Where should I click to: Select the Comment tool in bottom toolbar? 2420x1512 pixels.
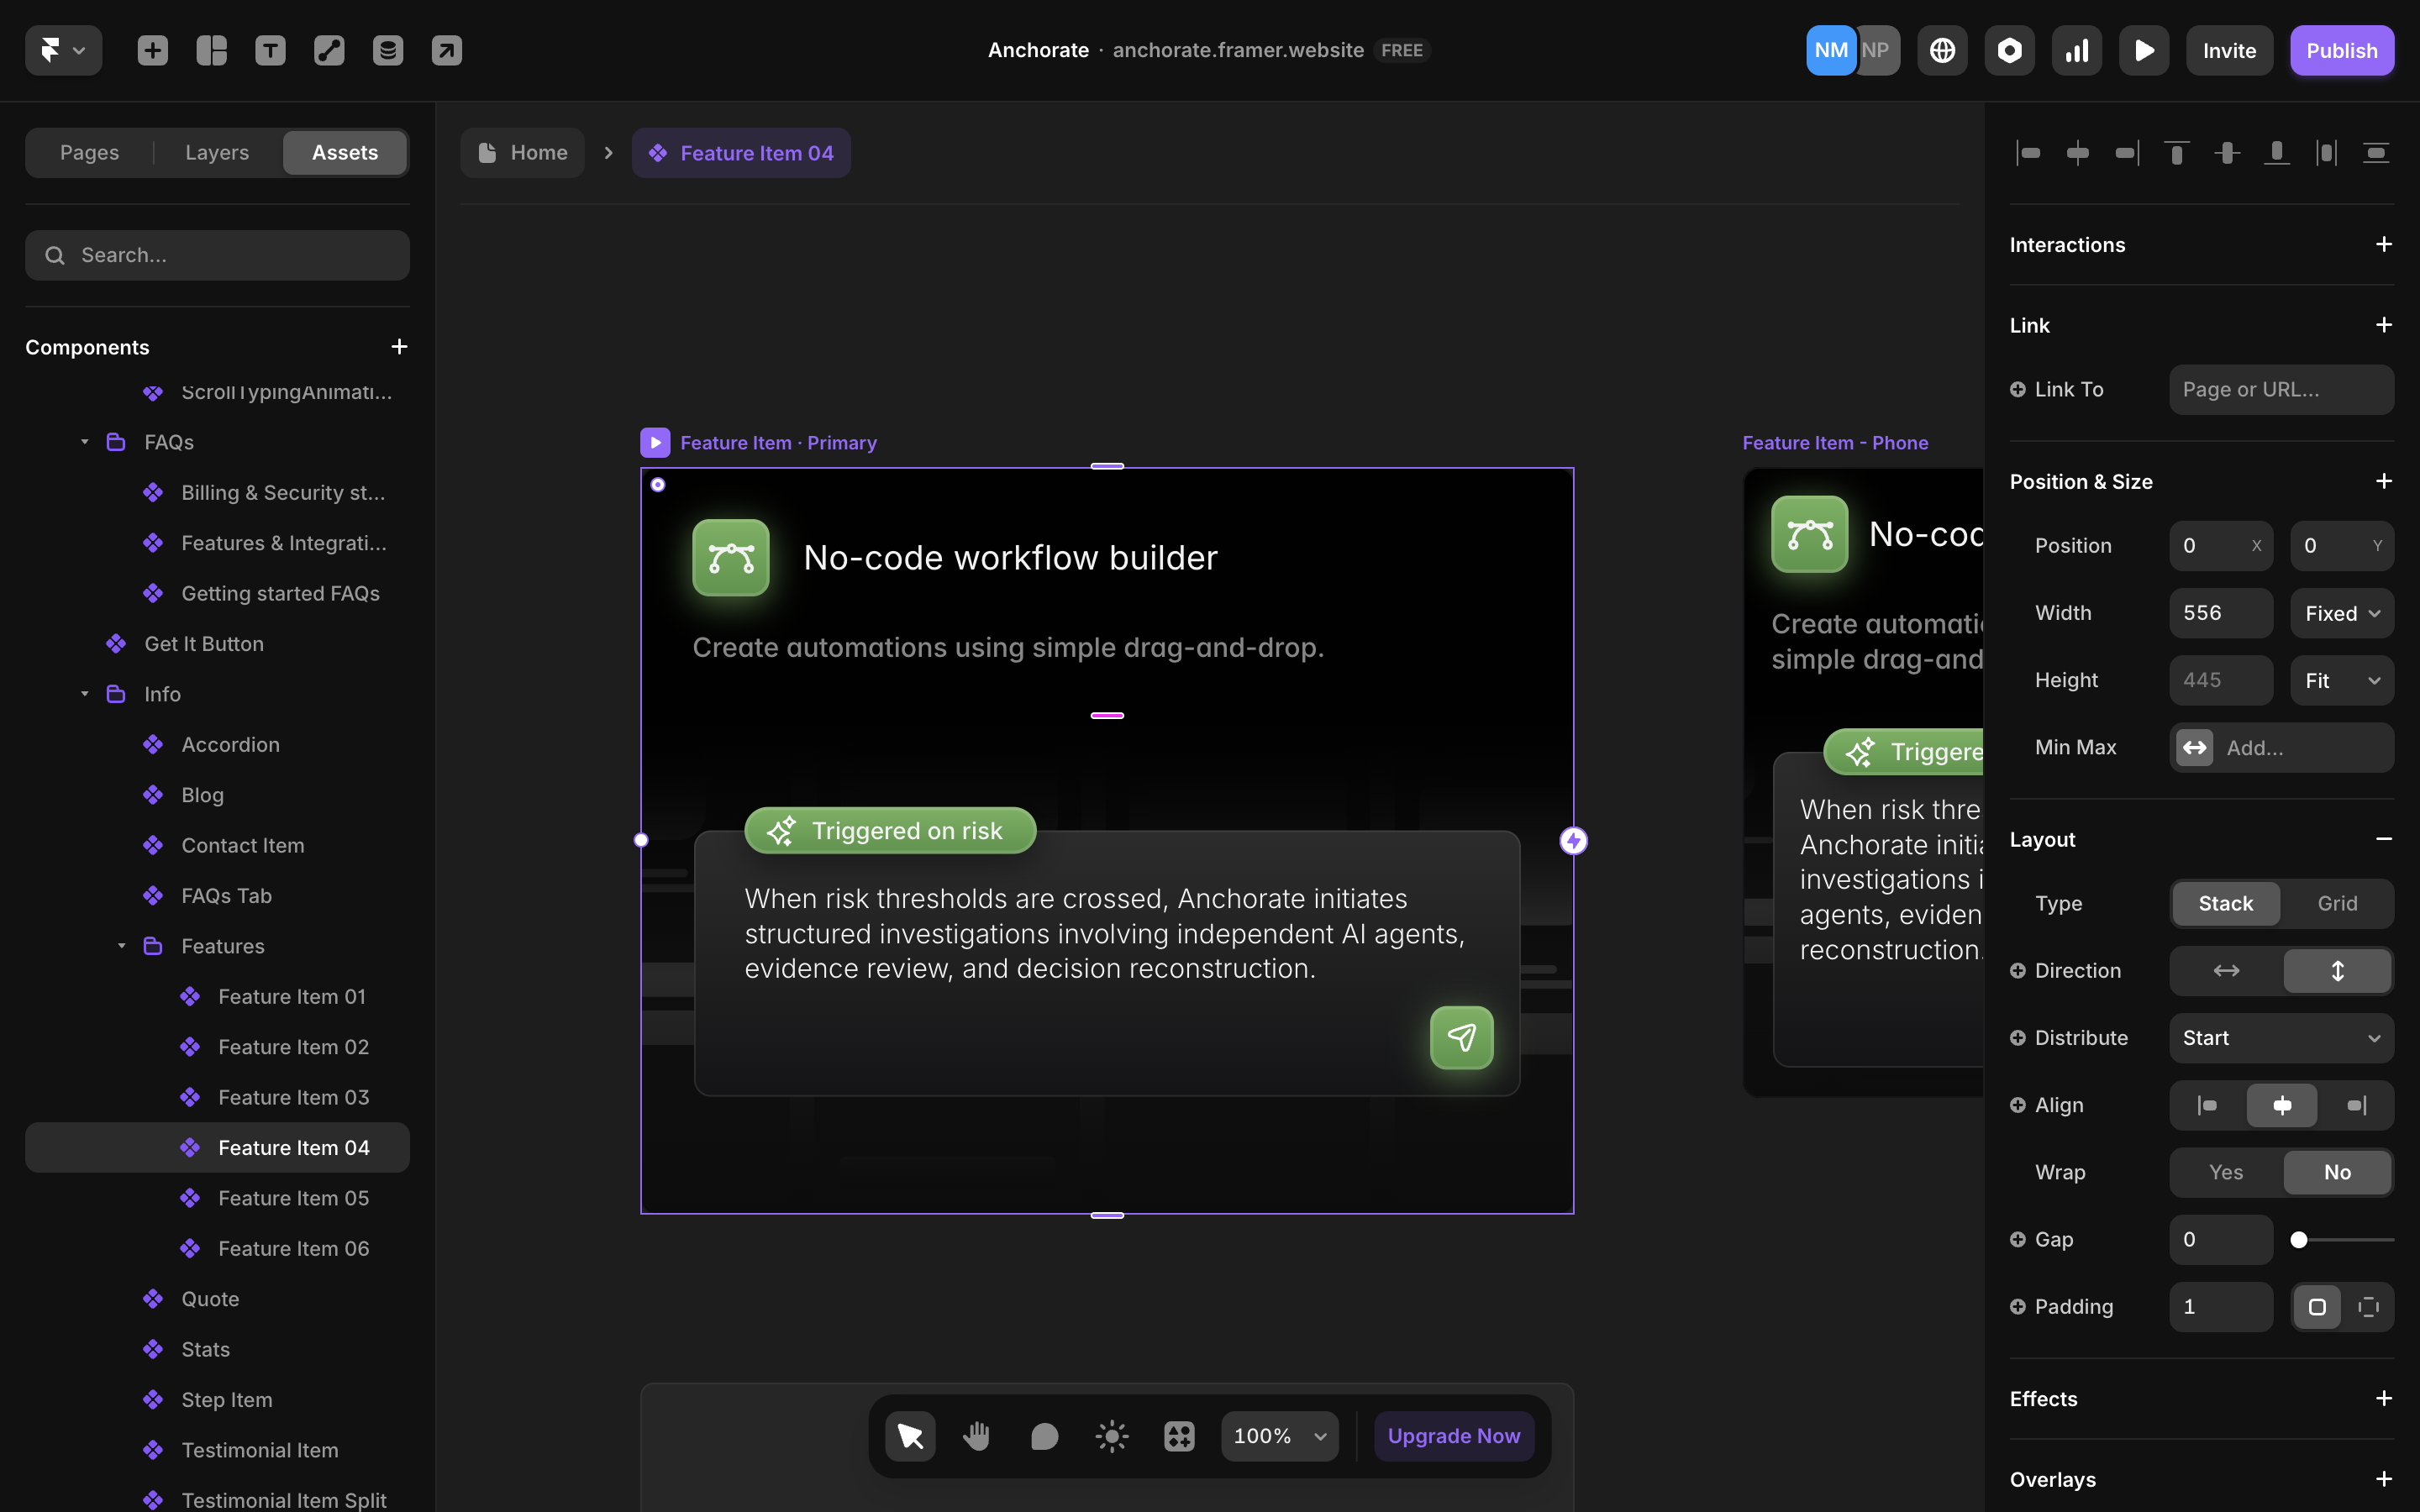(x=1044, y=1436)
